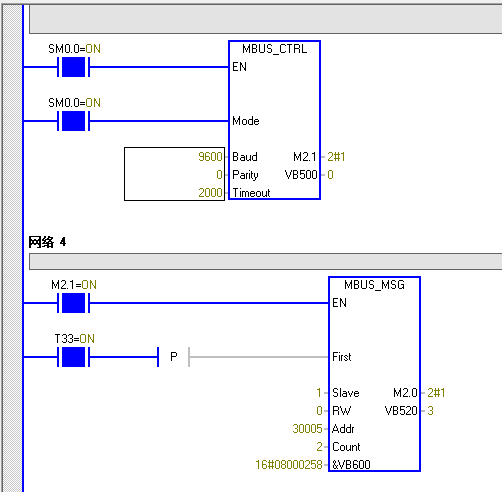
Task: Select the RW value 0
Action: pyautogui.click(x=319, y=411)
